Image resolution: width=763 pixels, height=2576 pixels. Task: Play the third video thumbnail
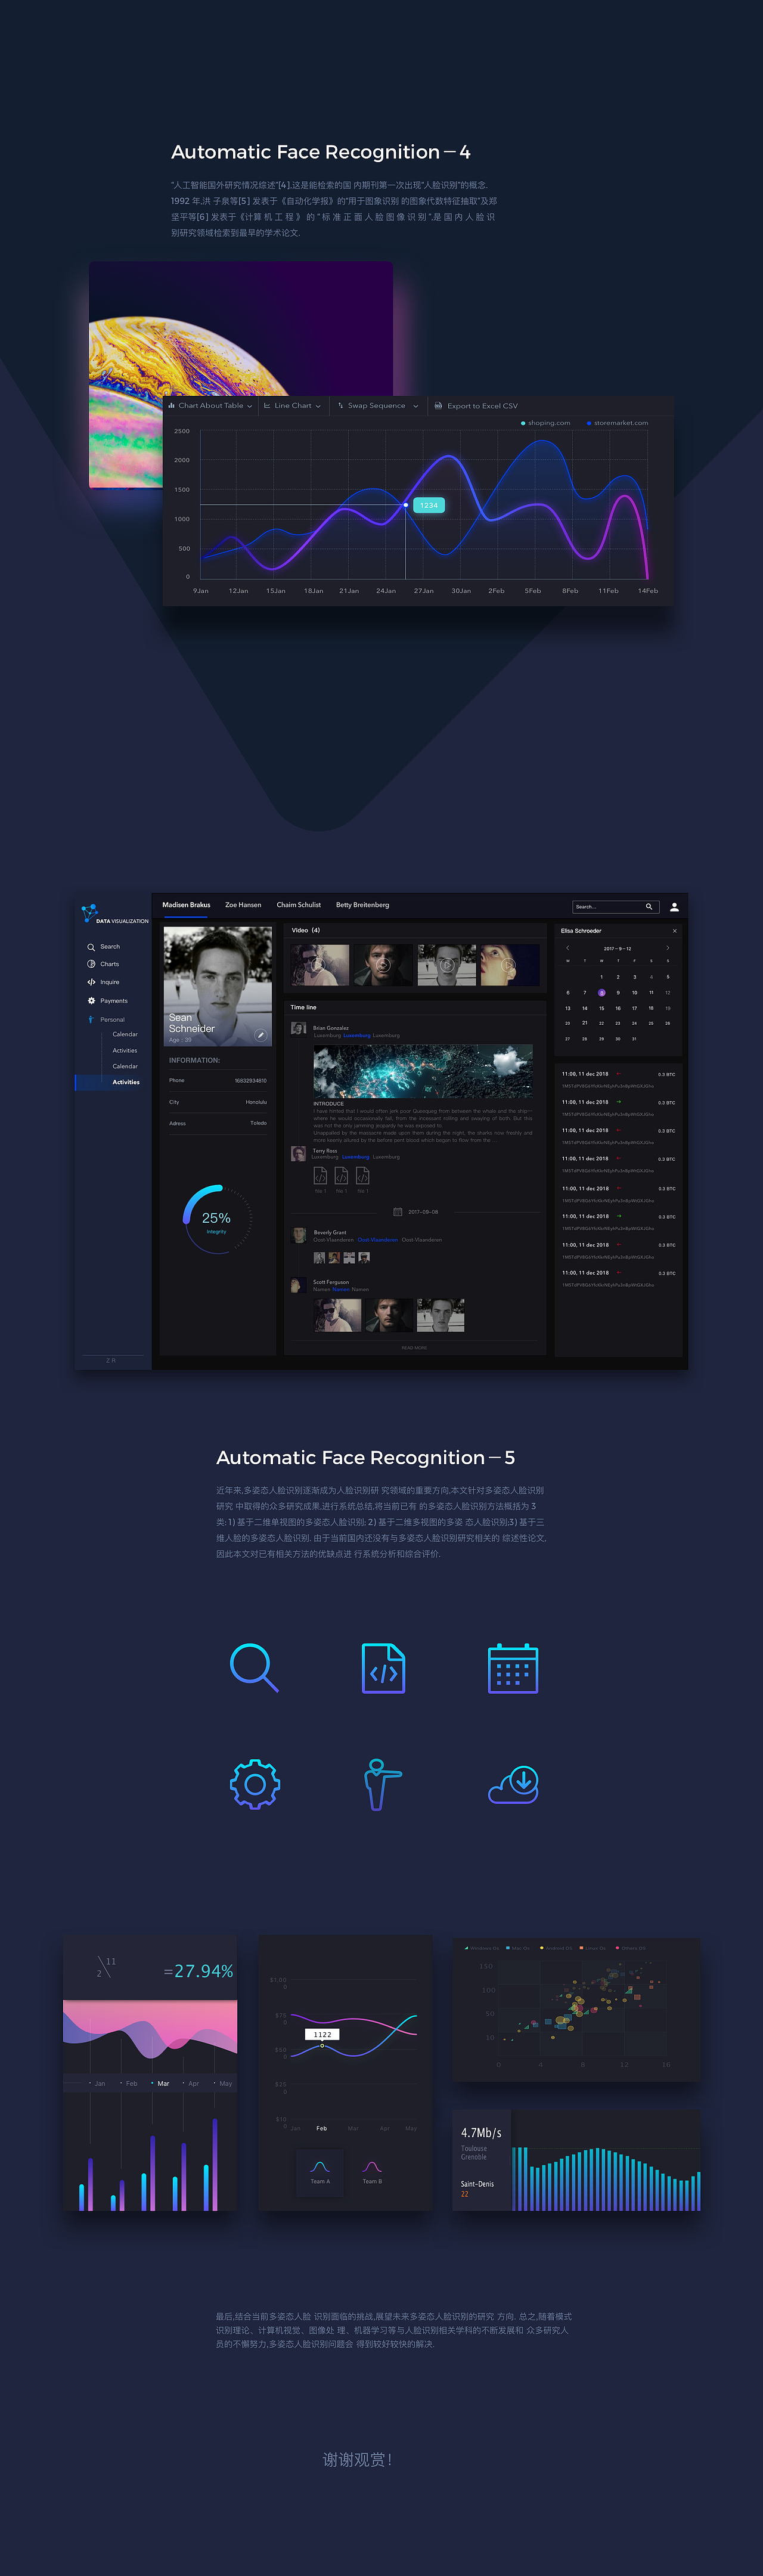click(446, 966)
